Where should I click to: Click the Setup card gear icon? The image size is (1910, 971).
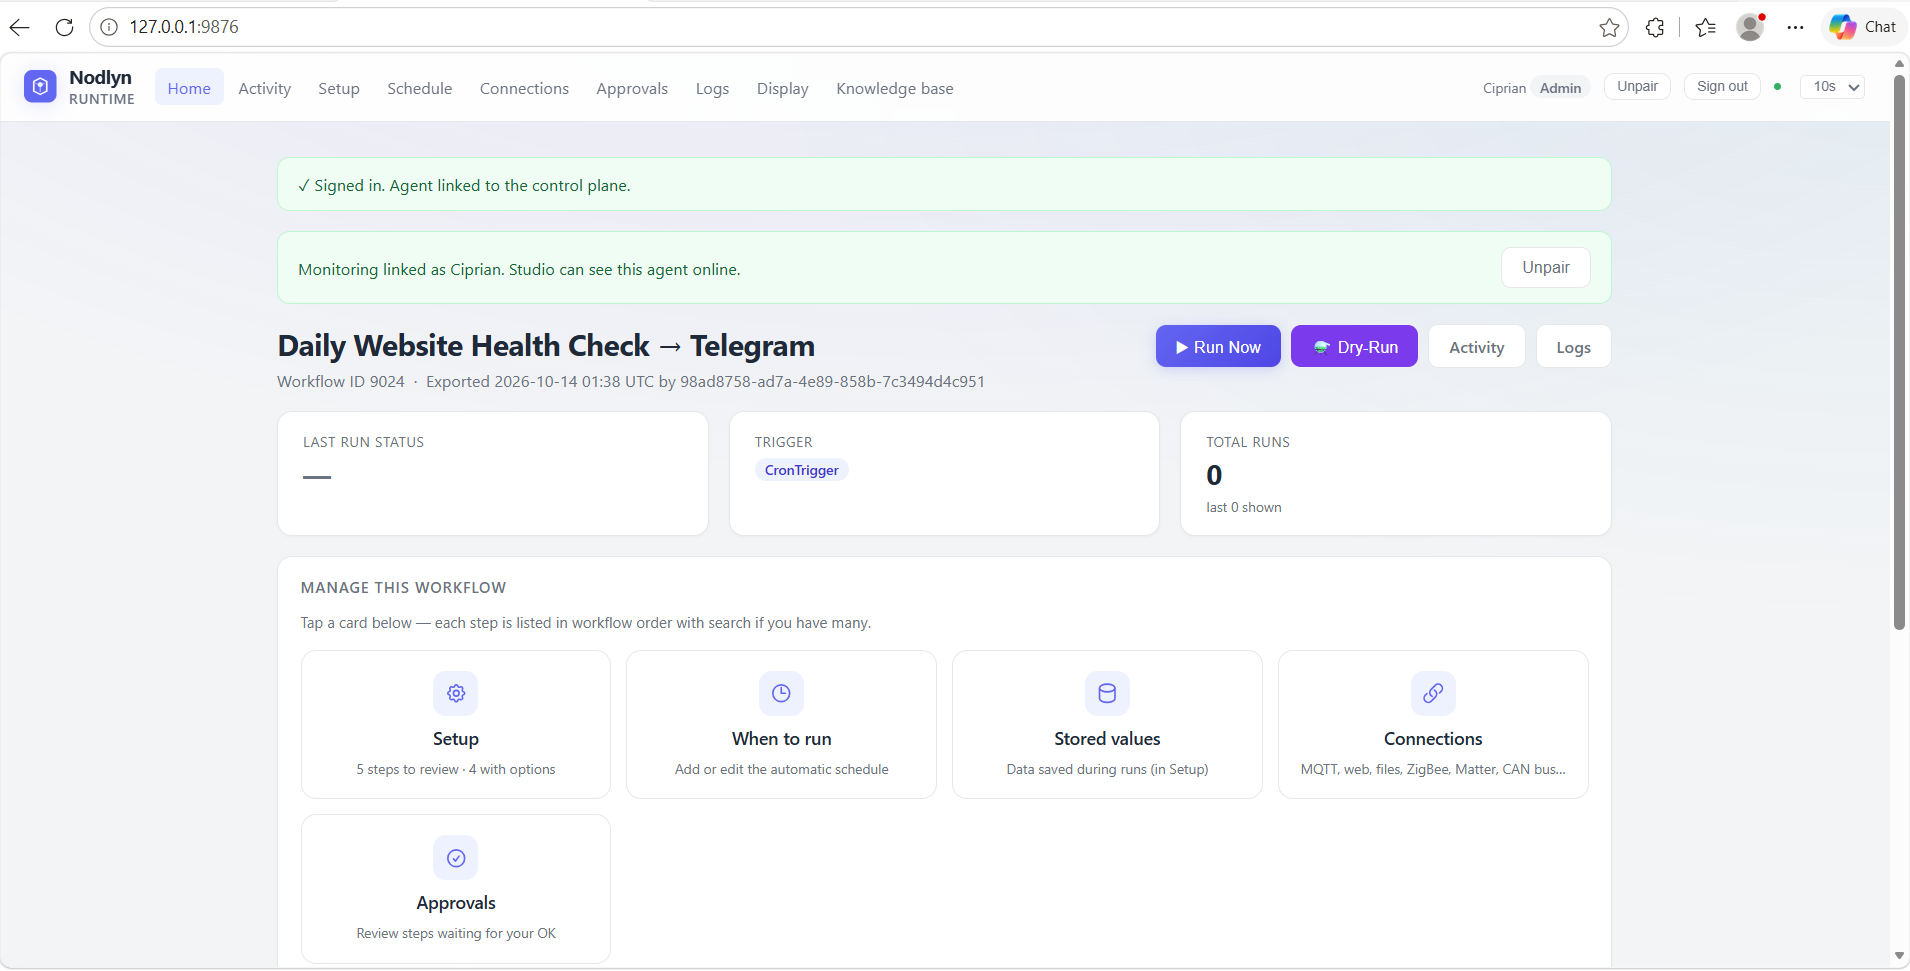click(x=456, y=693)
